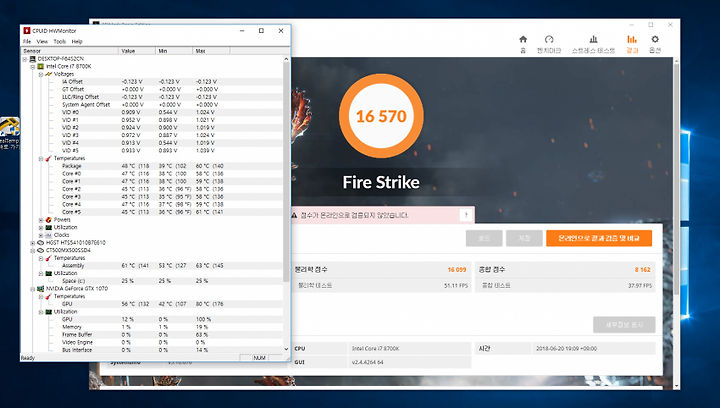Screen dimensions: 720x408
Task: Open the View menu in HWMonitor
Action: pyautogui.click(x=42, y=41)
